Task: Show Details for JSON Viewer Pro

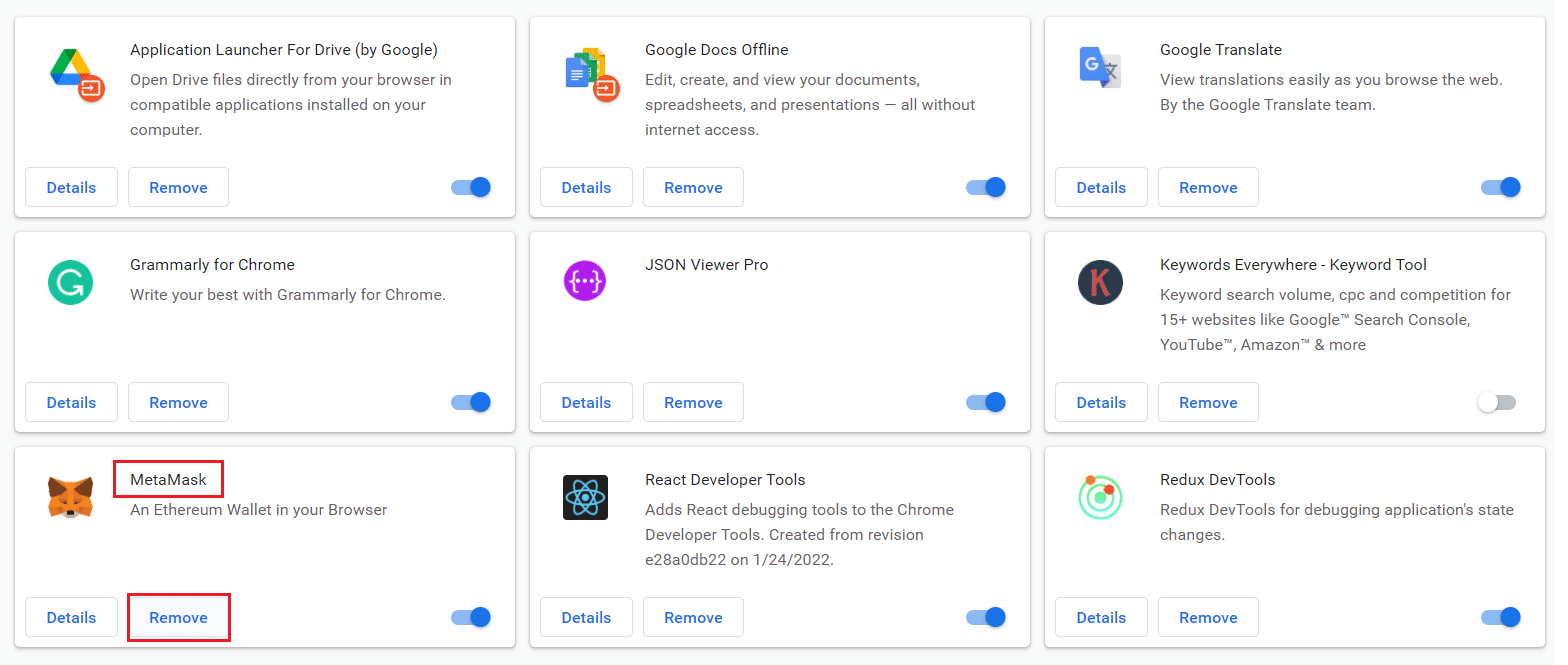Action: [x=586, y=402]
